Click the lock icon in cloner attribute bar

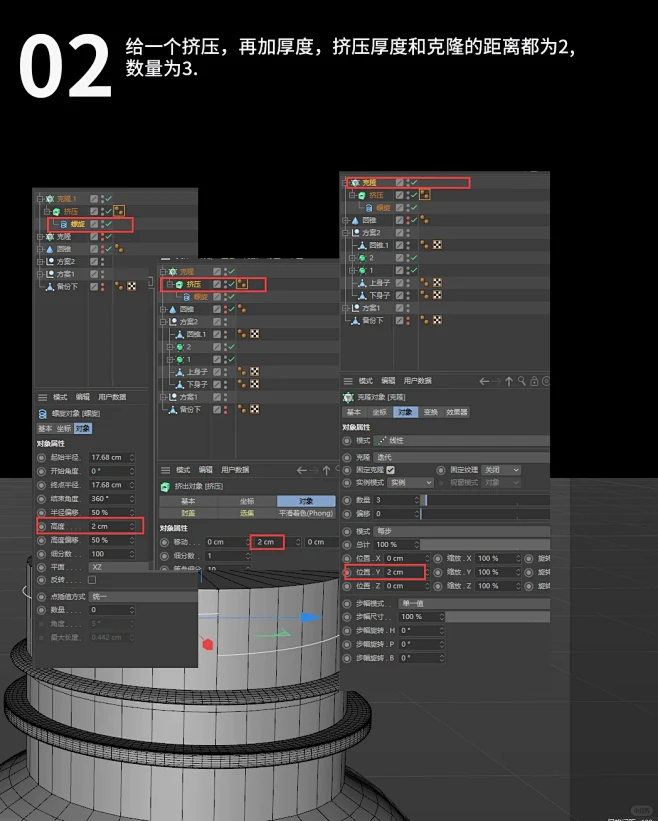click(534, 381)
